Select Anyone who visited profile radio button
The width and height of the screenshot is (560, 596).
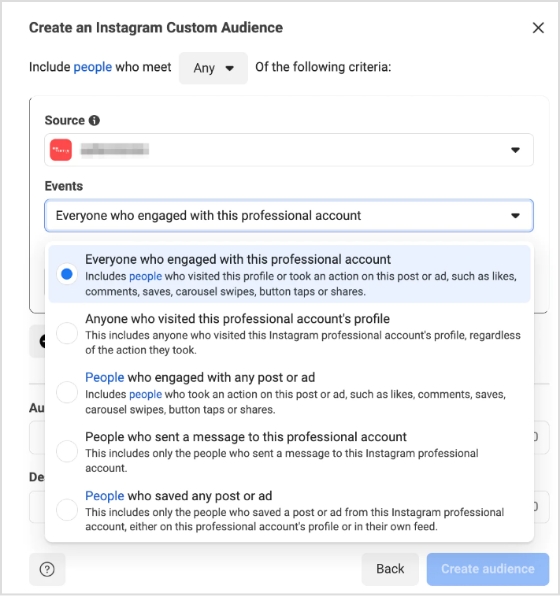tap(67, 333)
